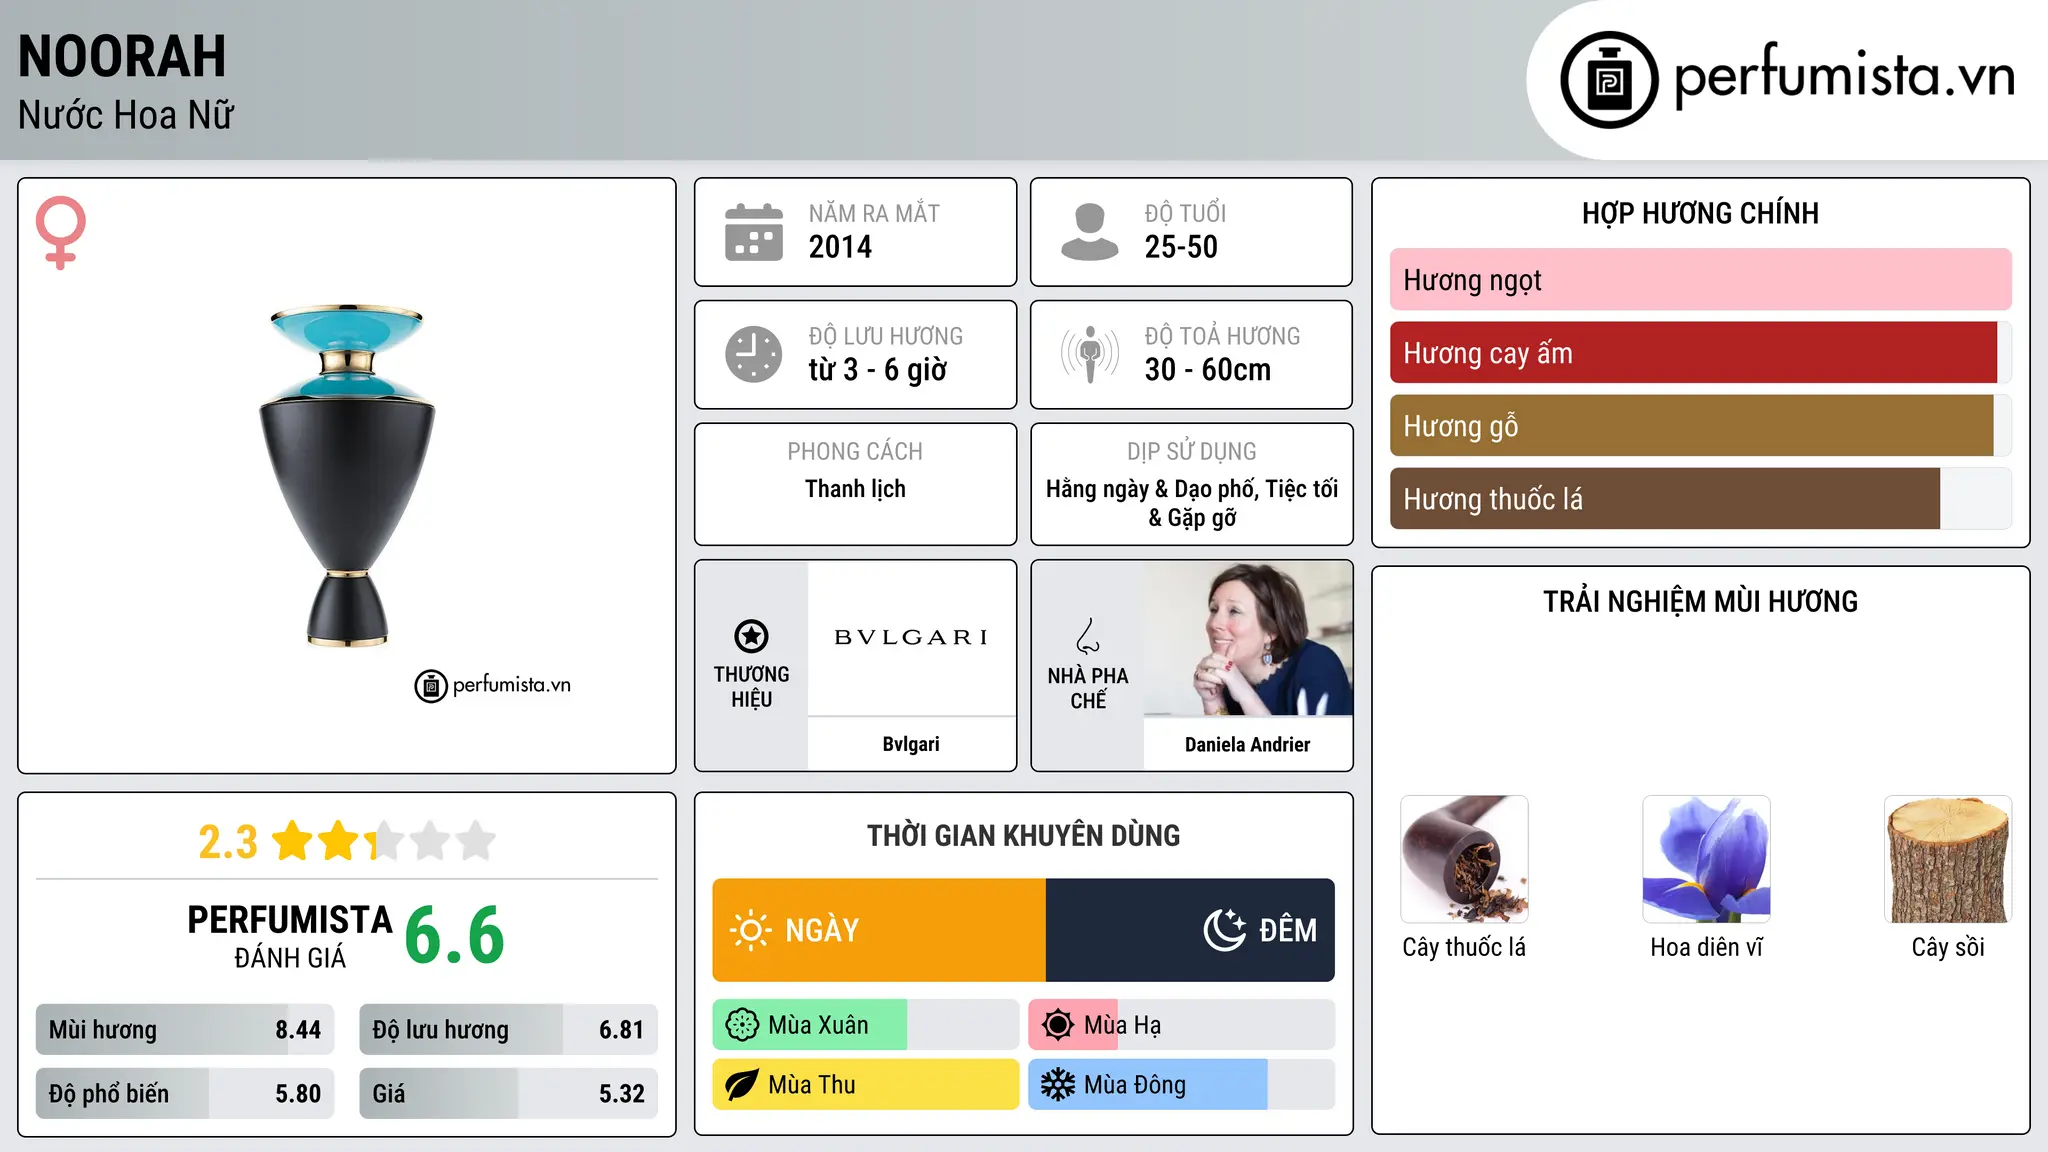Click the Hương cay ấm accord bar
The width and height of the screenshot is (2048, 1152).
pyautogui.click(x=1700, y=353)
